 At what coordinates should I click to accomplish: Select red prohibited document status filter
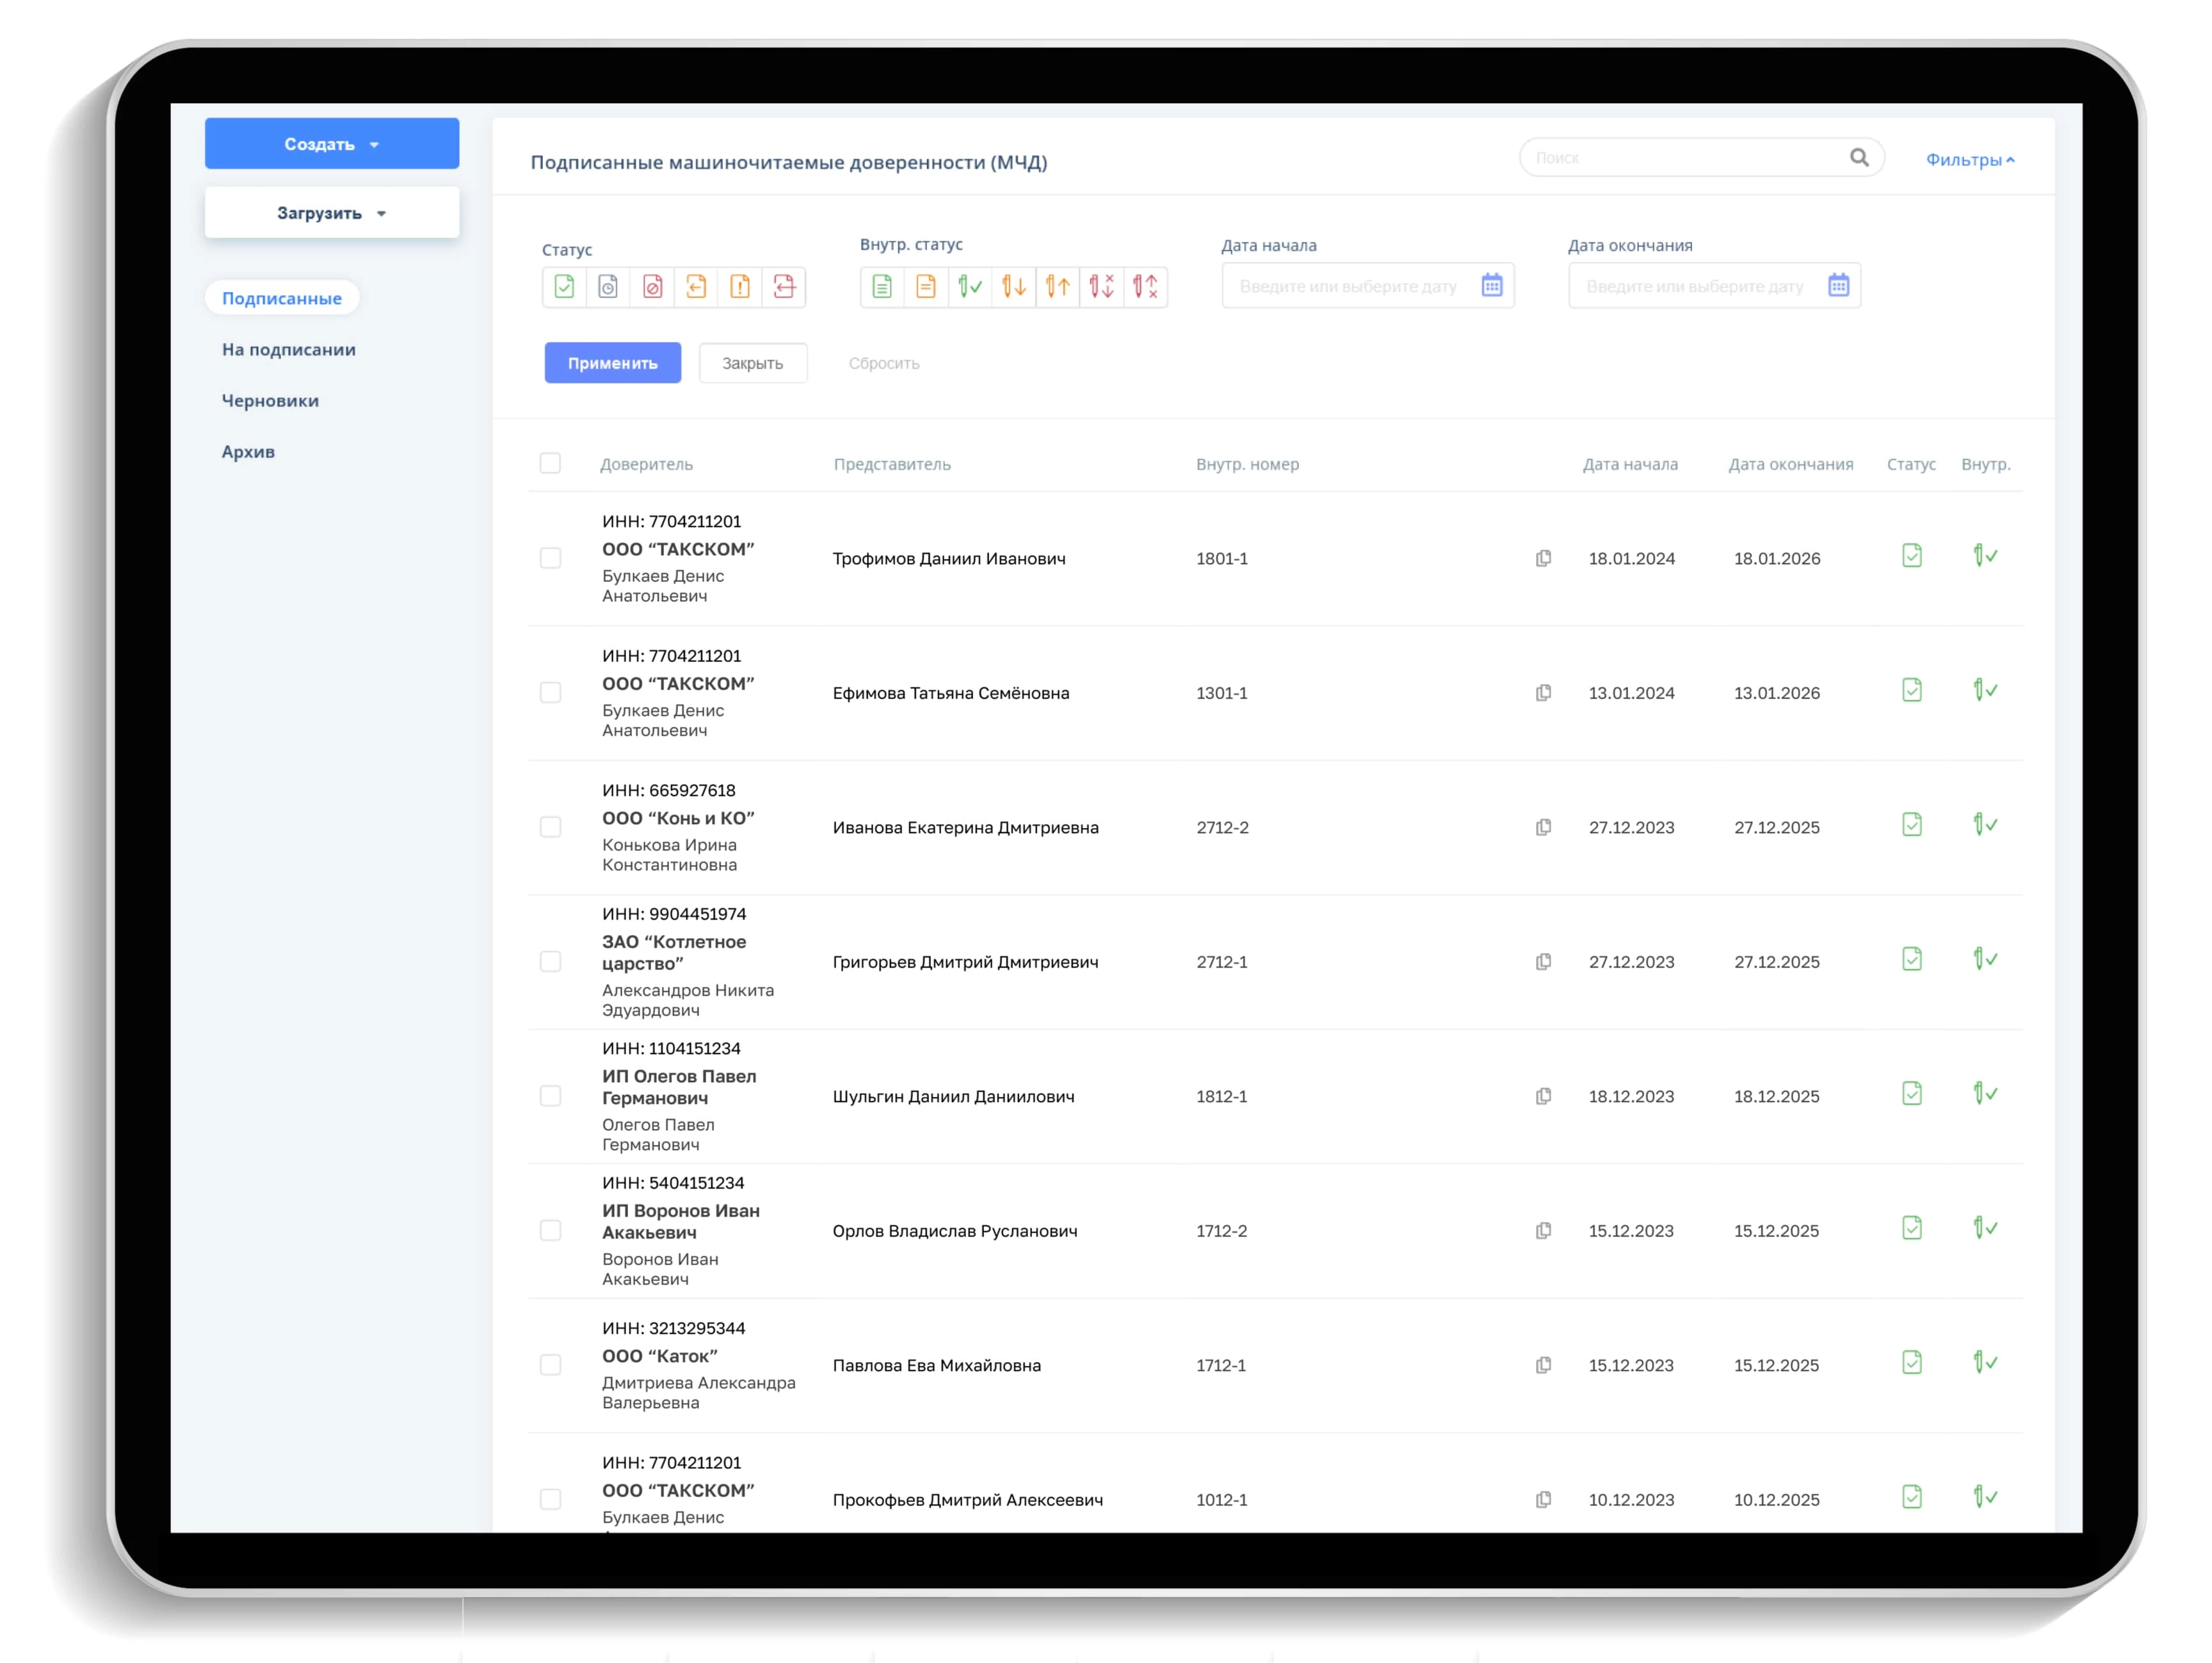pyautogui.click(x=652, y=287)
